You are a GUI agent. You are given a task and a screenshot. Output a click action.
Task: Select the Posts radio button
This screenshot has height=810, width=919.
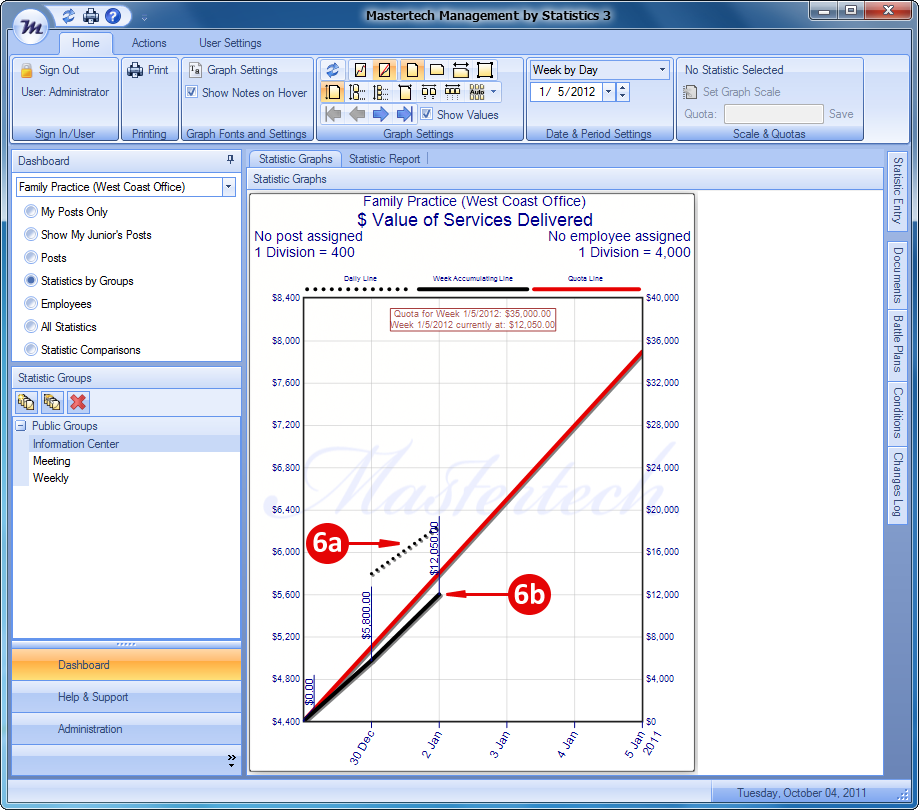30,257
